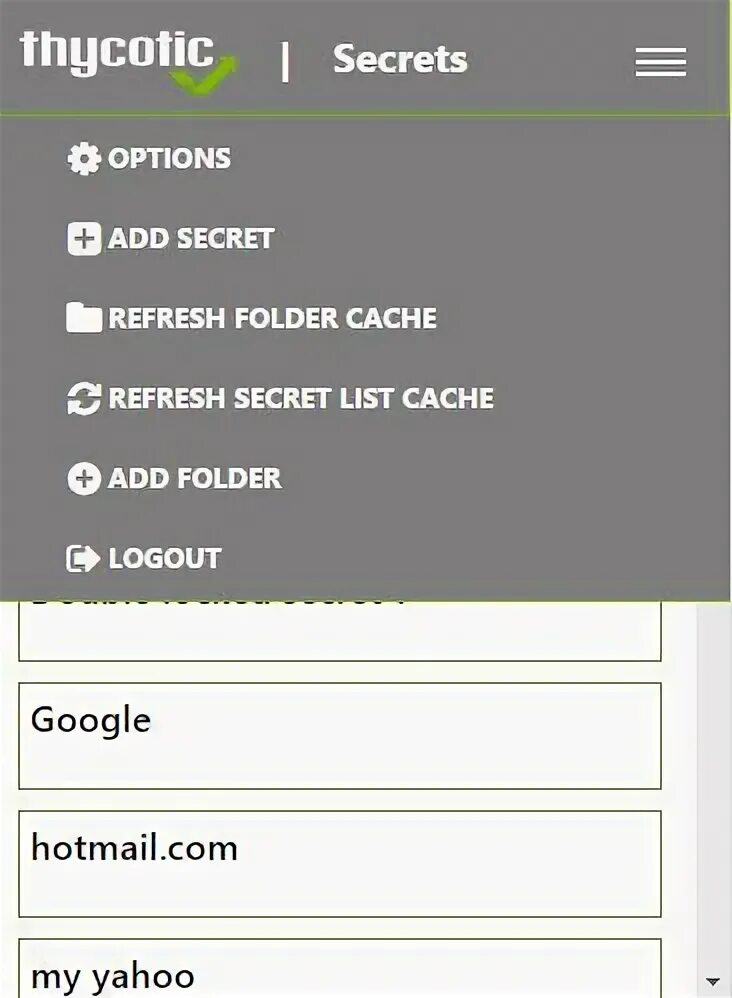
Task: Click the Logout arrow icon
Action: (83, 558)
